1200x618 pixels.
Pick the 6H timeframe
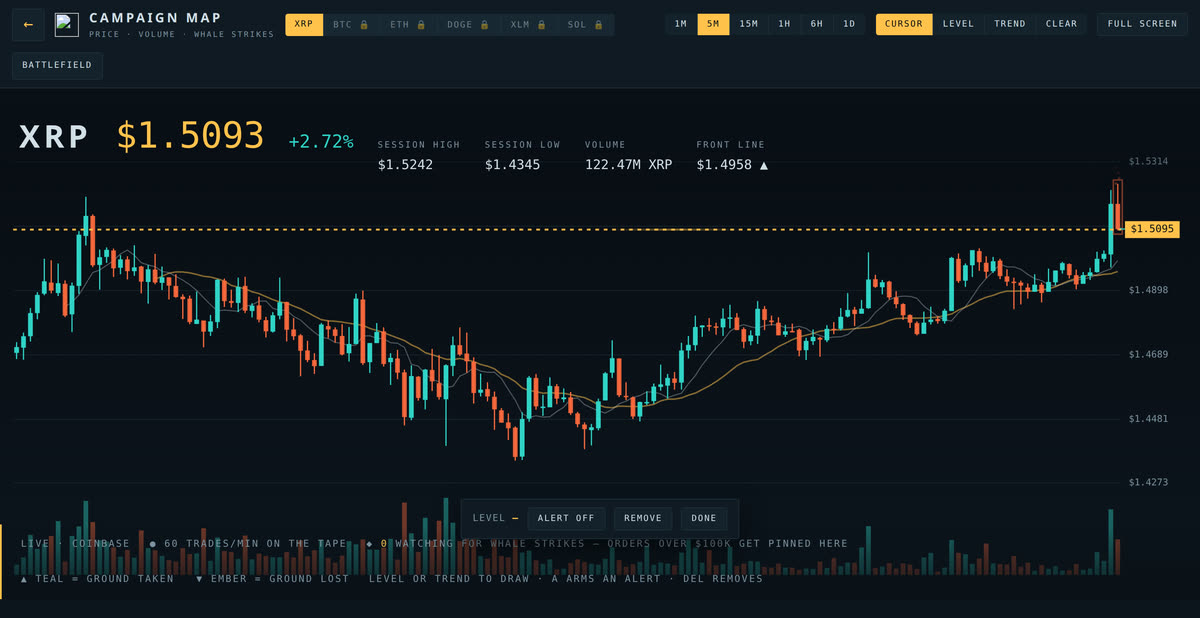(x=817, y=24)
